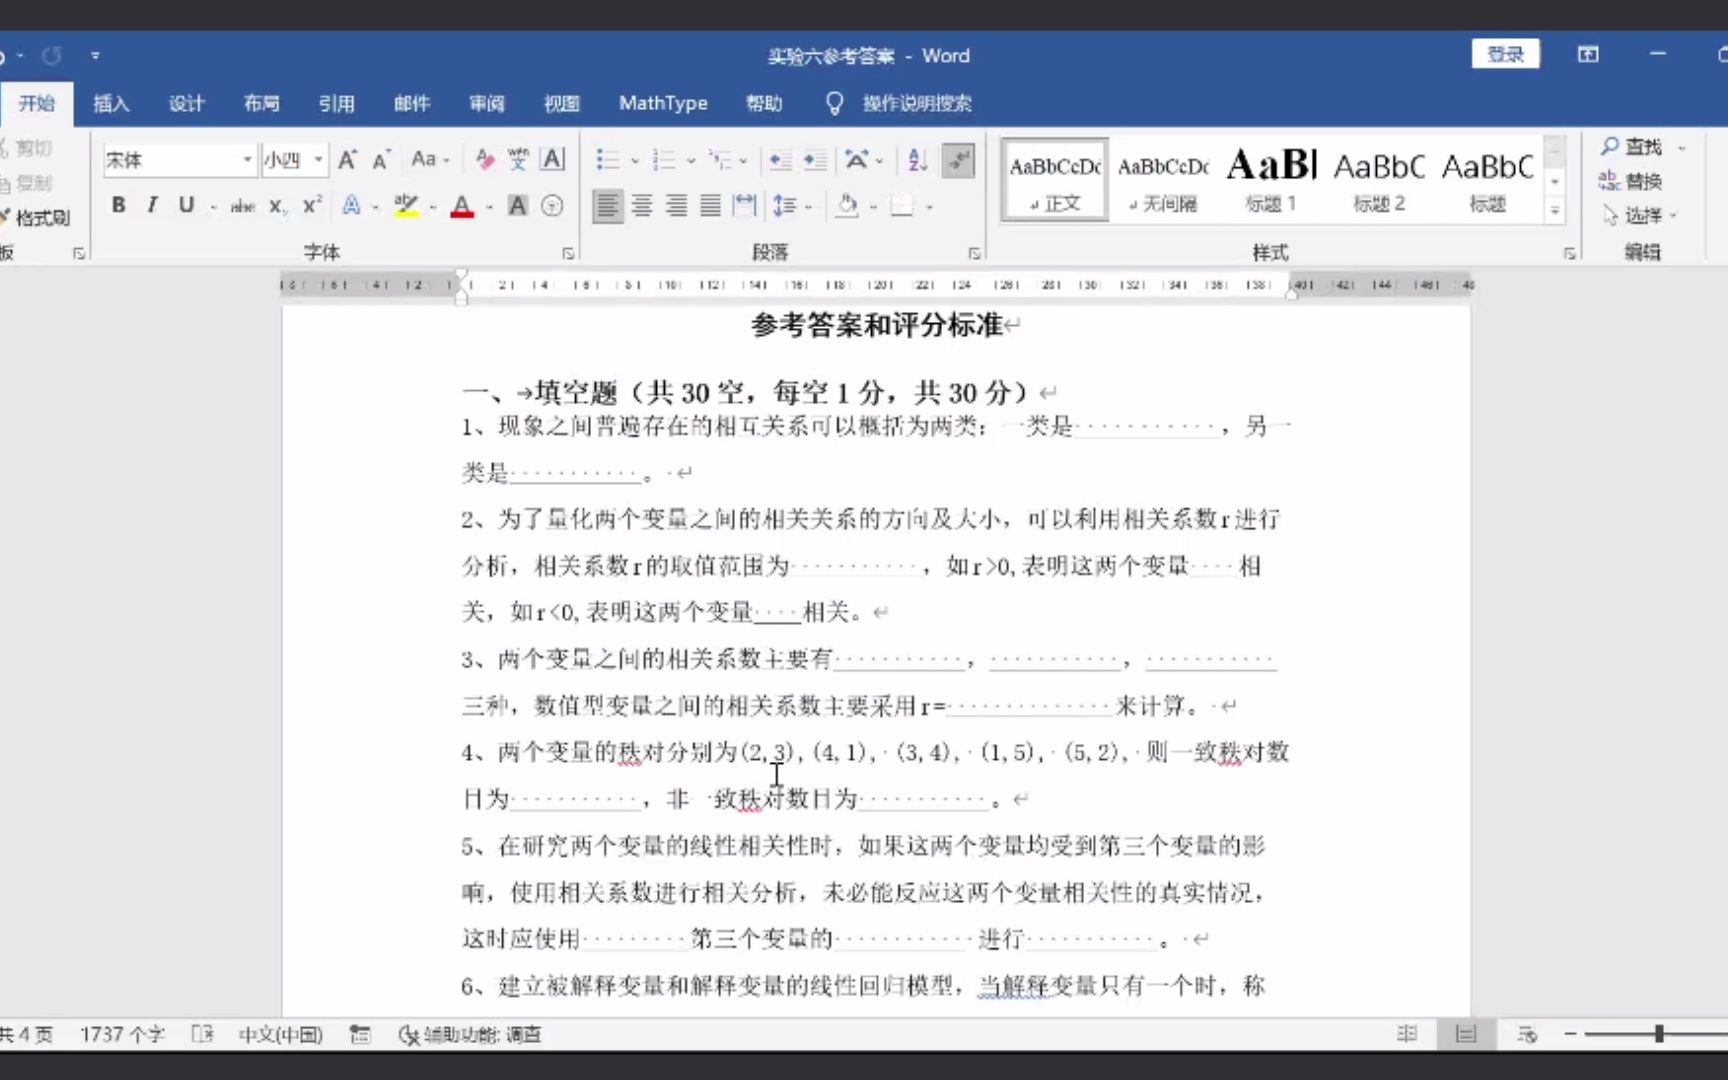This screenshot has width=1728, height=1080.
Task: Sort paragraph A-Z icon
Action: coord(918,160)
